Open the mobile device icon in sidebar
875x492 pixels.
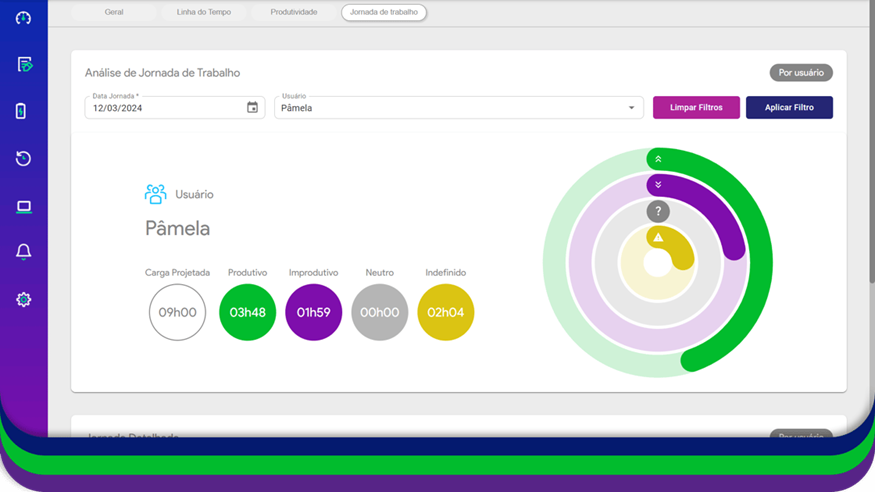coord(22,111)
